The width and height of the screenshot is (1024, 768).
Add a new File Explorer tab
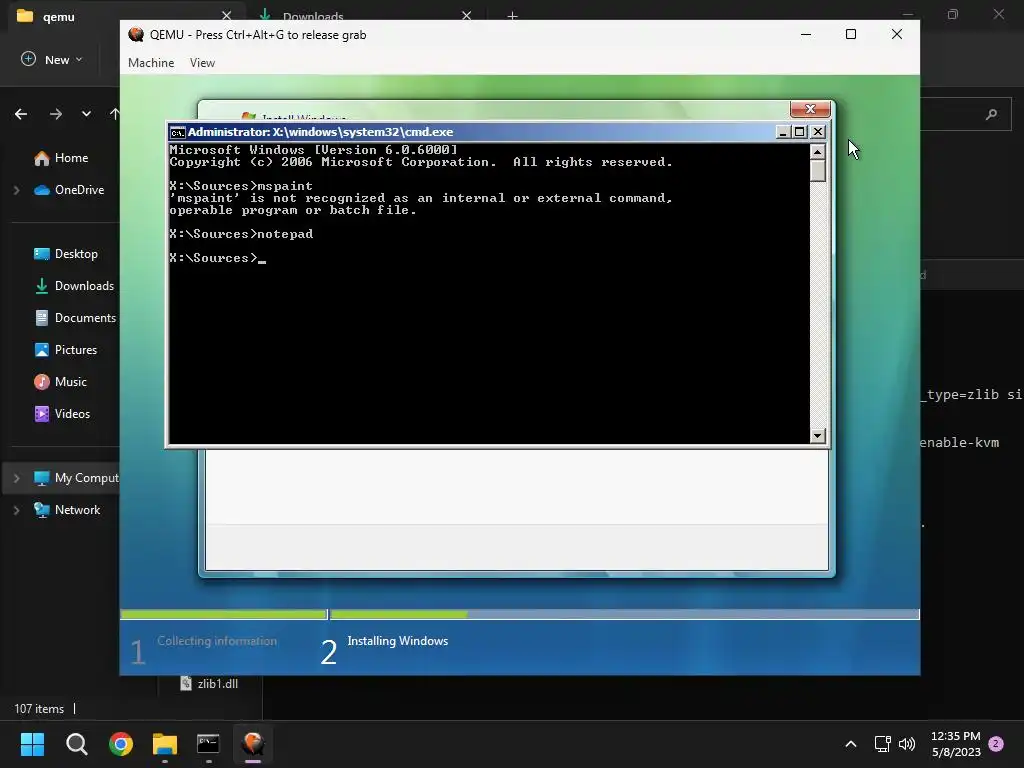[513, 16]
